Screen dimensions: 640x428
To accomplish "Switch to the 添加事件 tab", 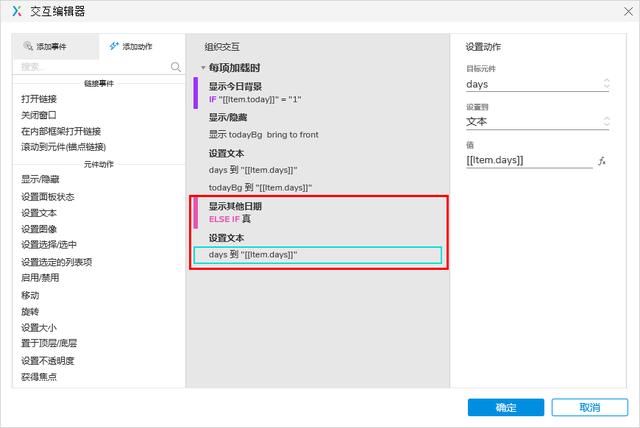I will pos(56,47).
